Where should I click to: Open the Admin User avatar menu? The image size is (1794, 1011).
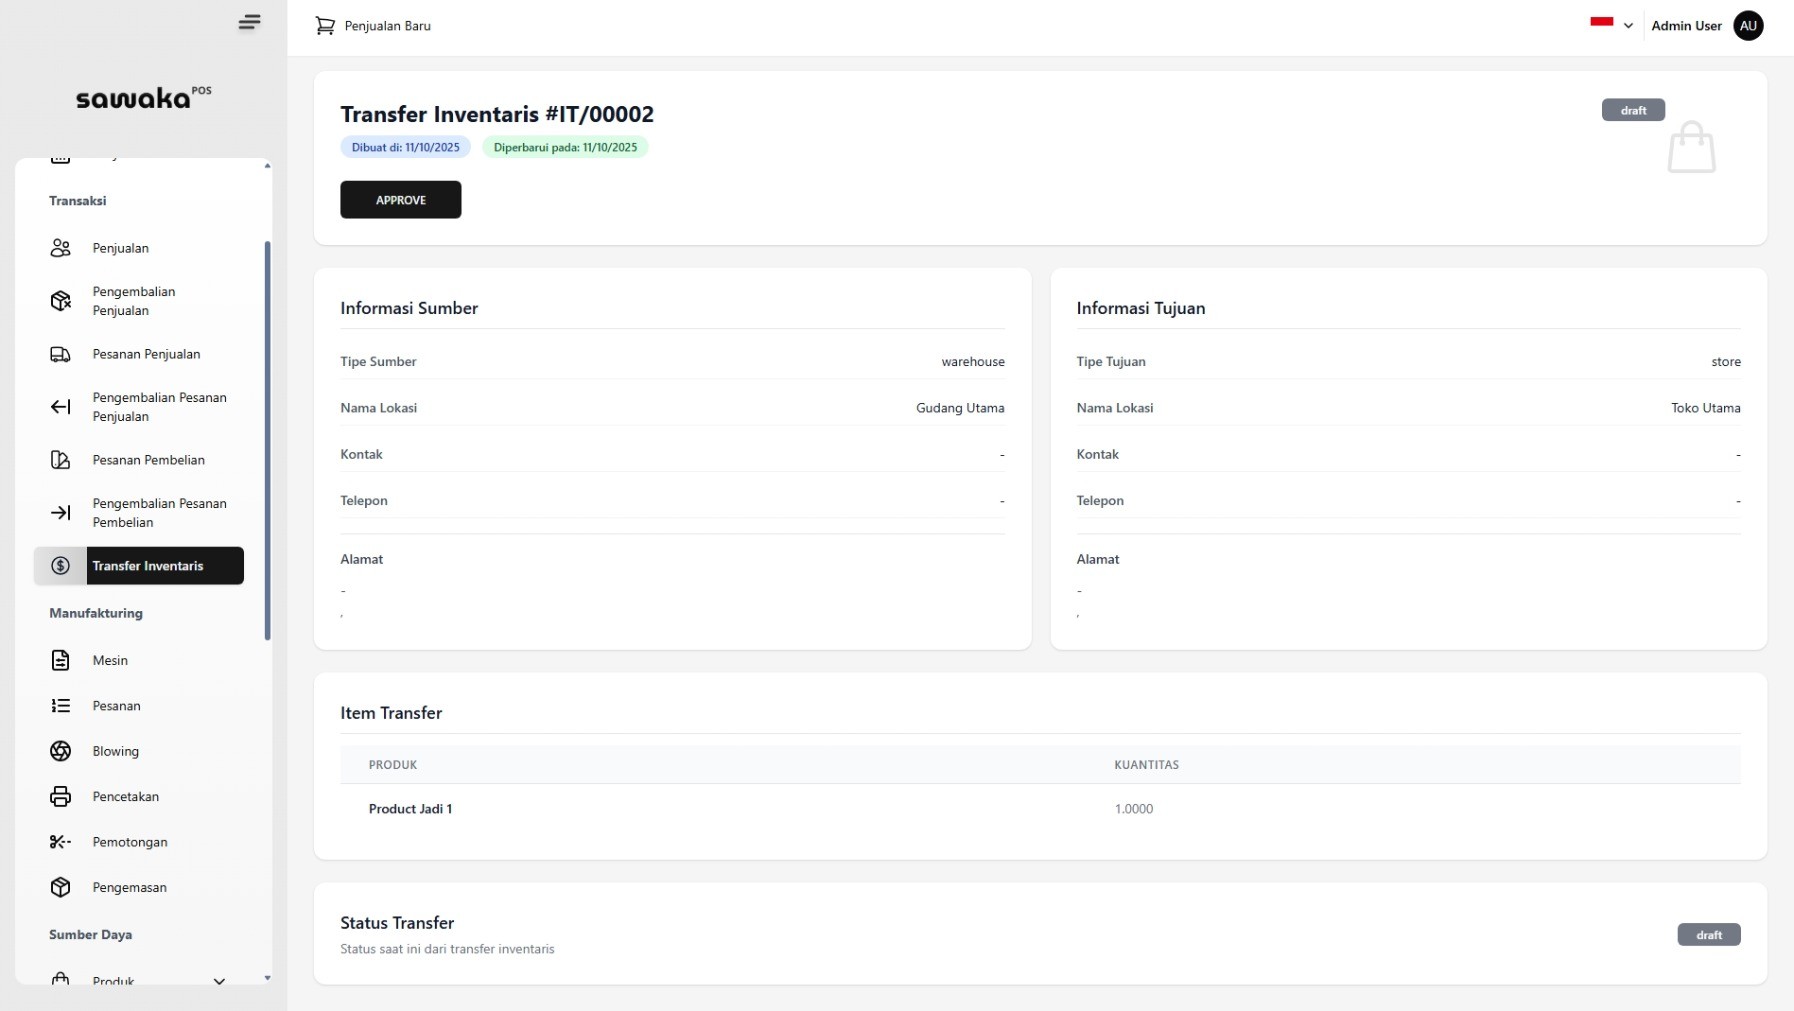[1748, 26]
